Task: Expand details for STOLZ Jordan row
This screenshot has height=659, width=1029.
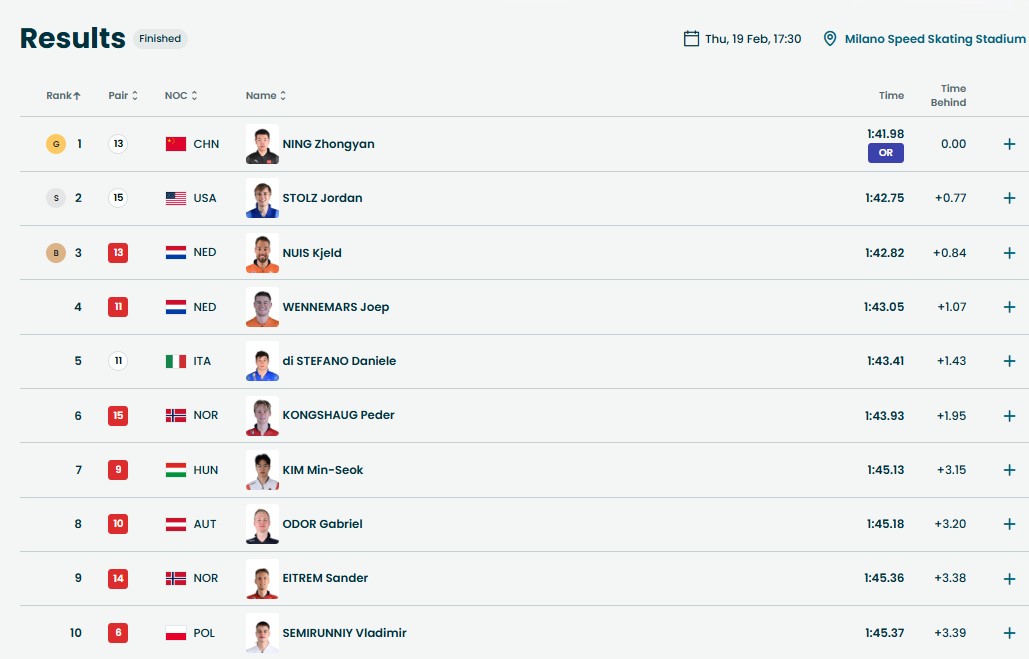Action: pyautogui.click(x=1009, y=198)
